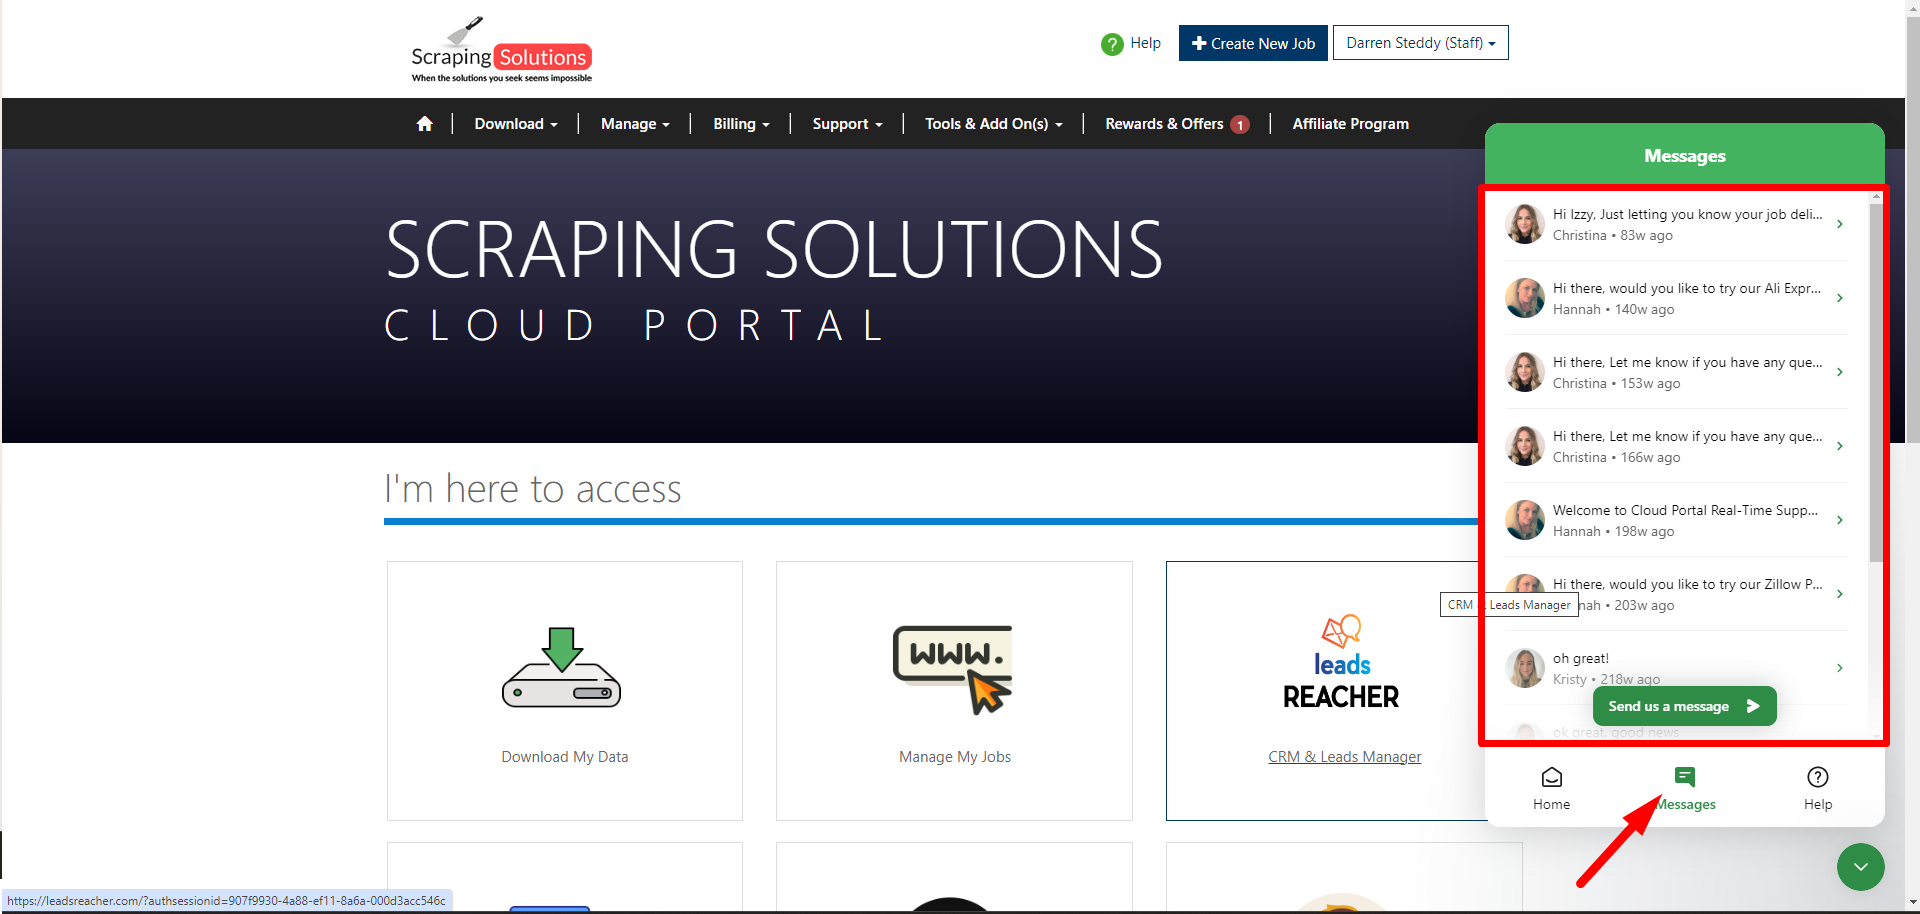This screenshot has height=914, width=1920.
Task: Open Messages tab in chat widget
Action: click(x=1685, y=789)
